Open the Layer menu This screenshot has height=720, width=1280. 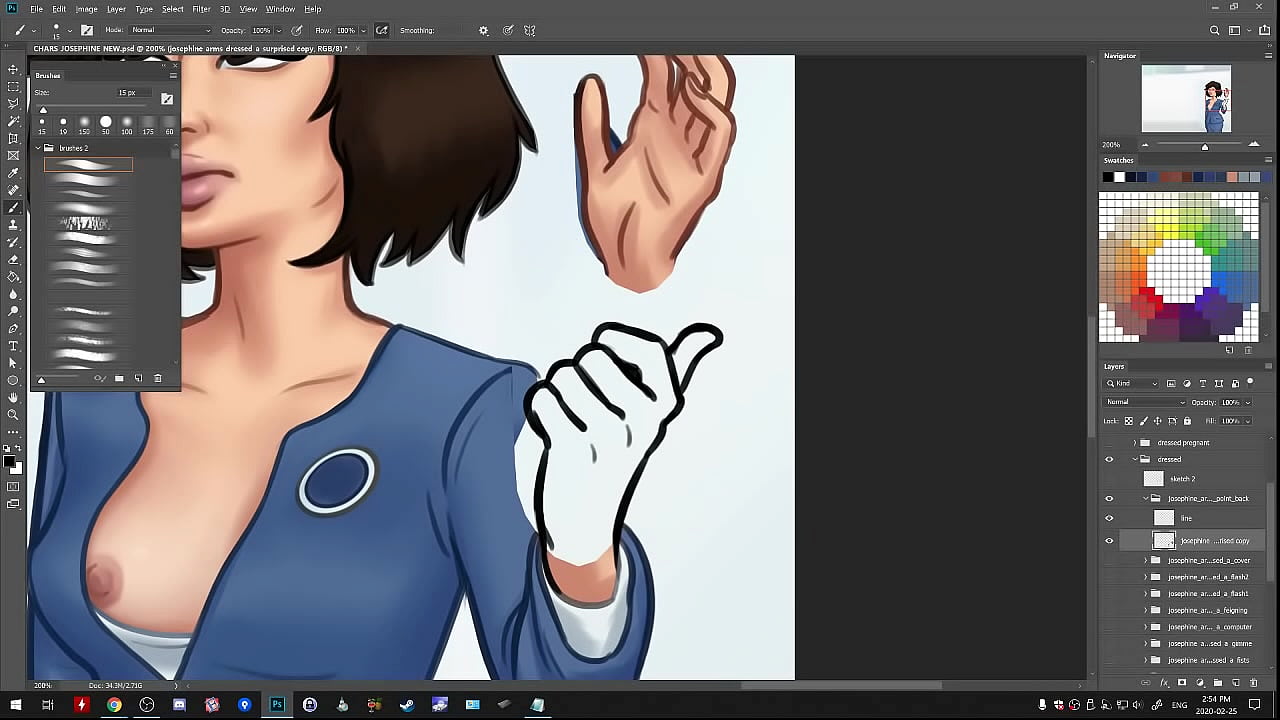pyautogui.click(x=116, y=9)
